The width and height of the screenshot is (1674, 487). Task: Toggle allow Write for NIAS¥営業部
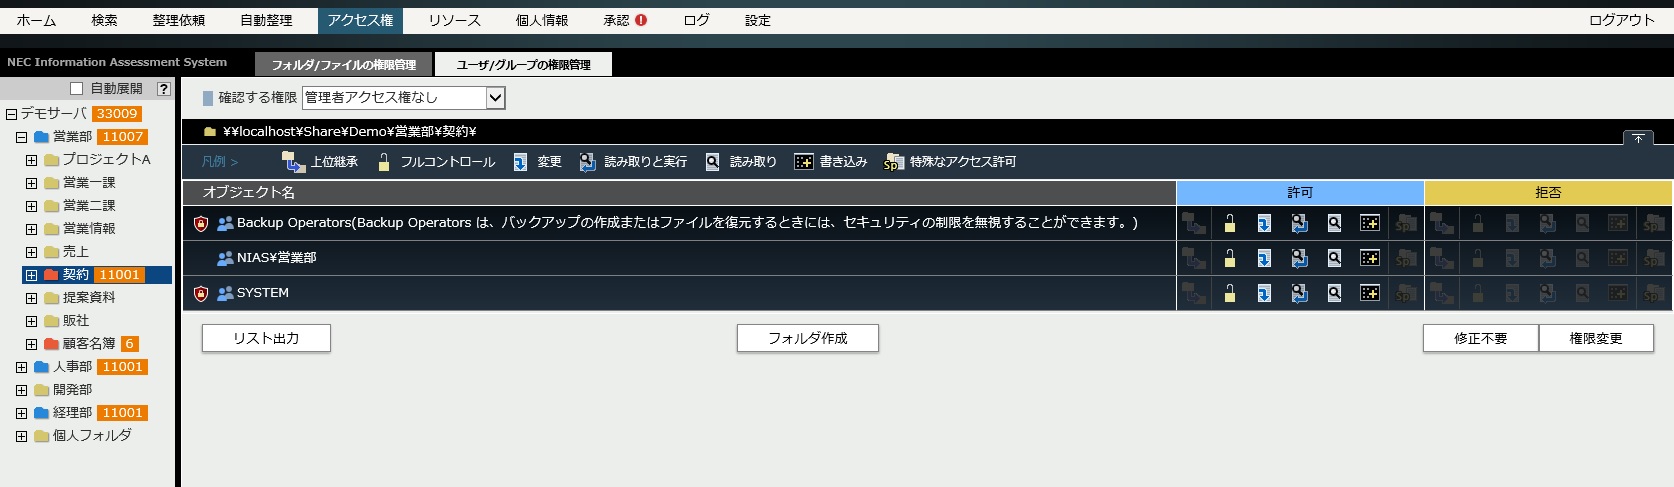pyautogui.click(x=1370, y=258)
